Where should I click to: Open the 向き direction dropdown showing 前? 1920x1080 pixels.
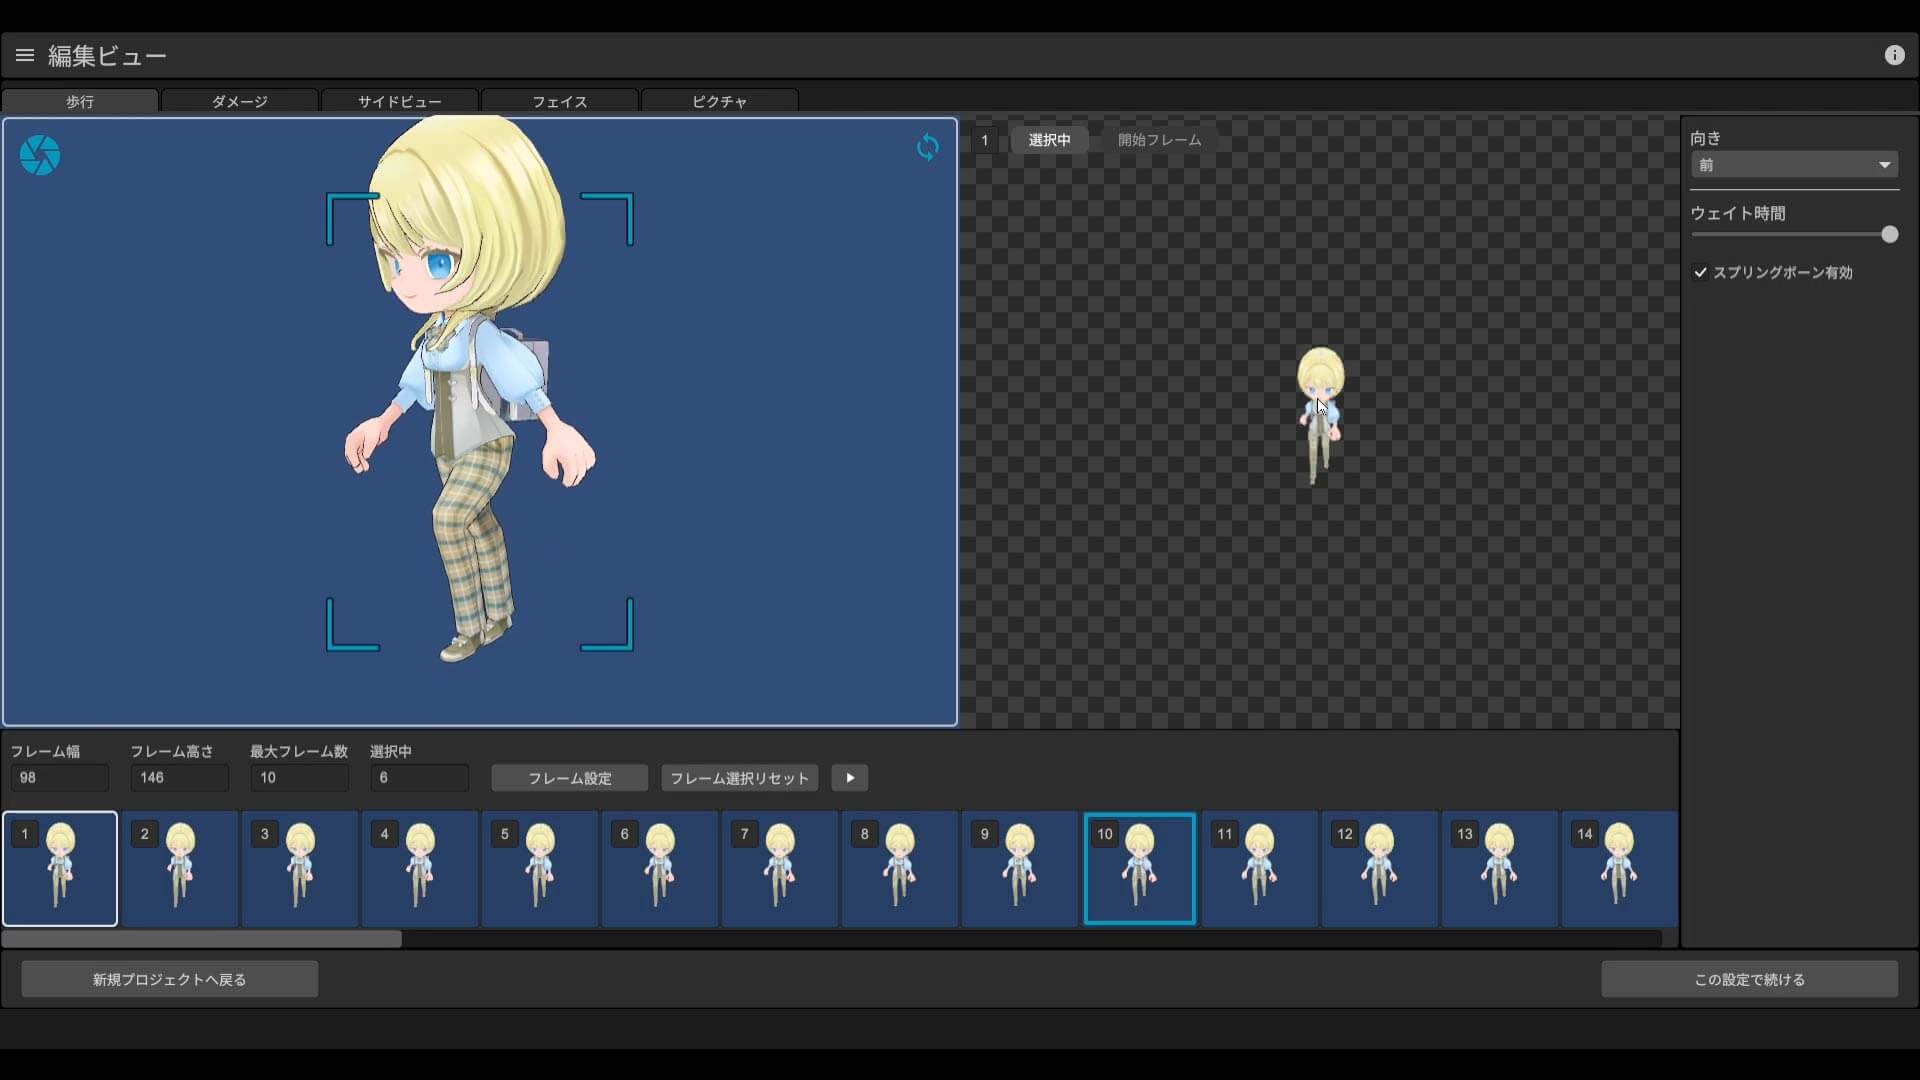point(1793,164)
